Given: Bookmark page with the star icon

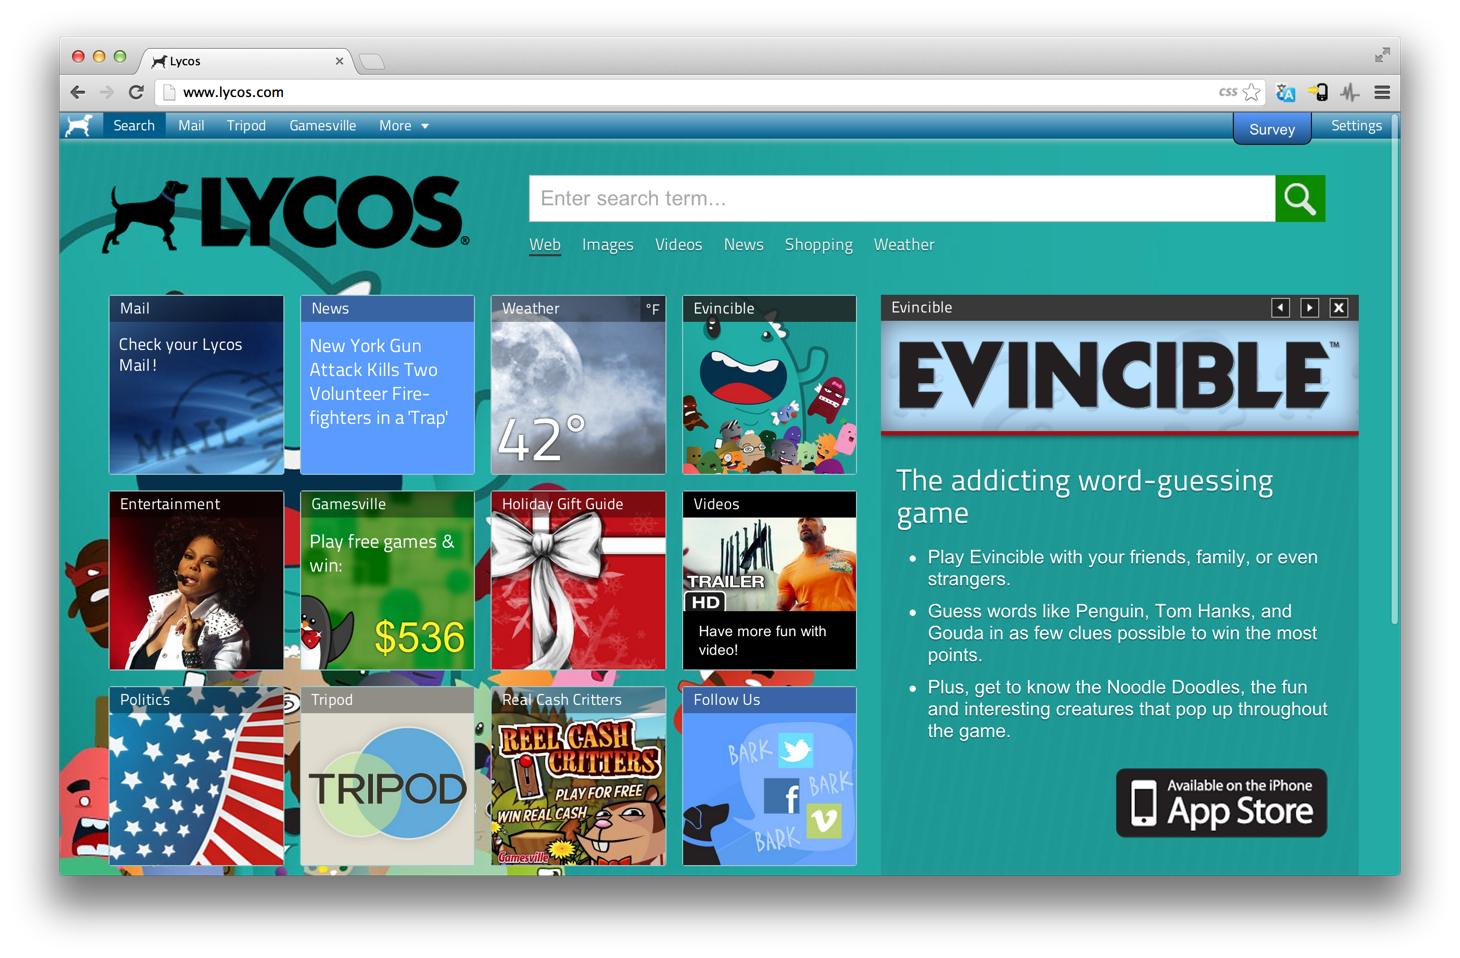Looking at the screenshot, I should coord(1252,92).
